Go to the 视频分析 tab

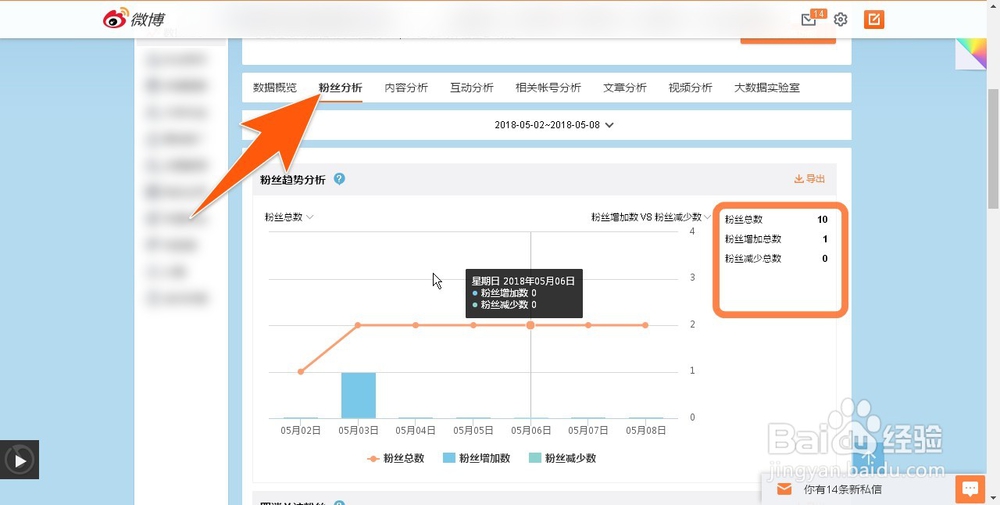pos(691,88)
